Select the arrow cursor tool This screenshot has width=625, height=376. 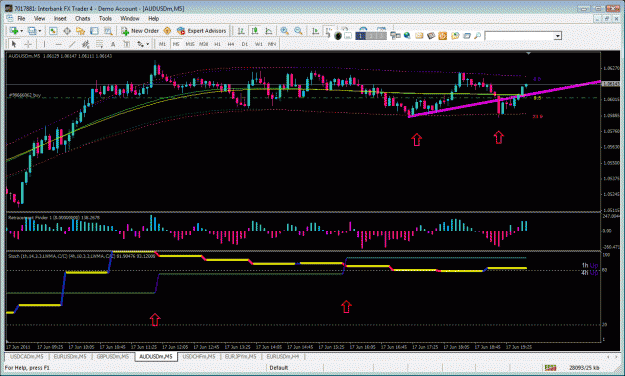point(14,44)
